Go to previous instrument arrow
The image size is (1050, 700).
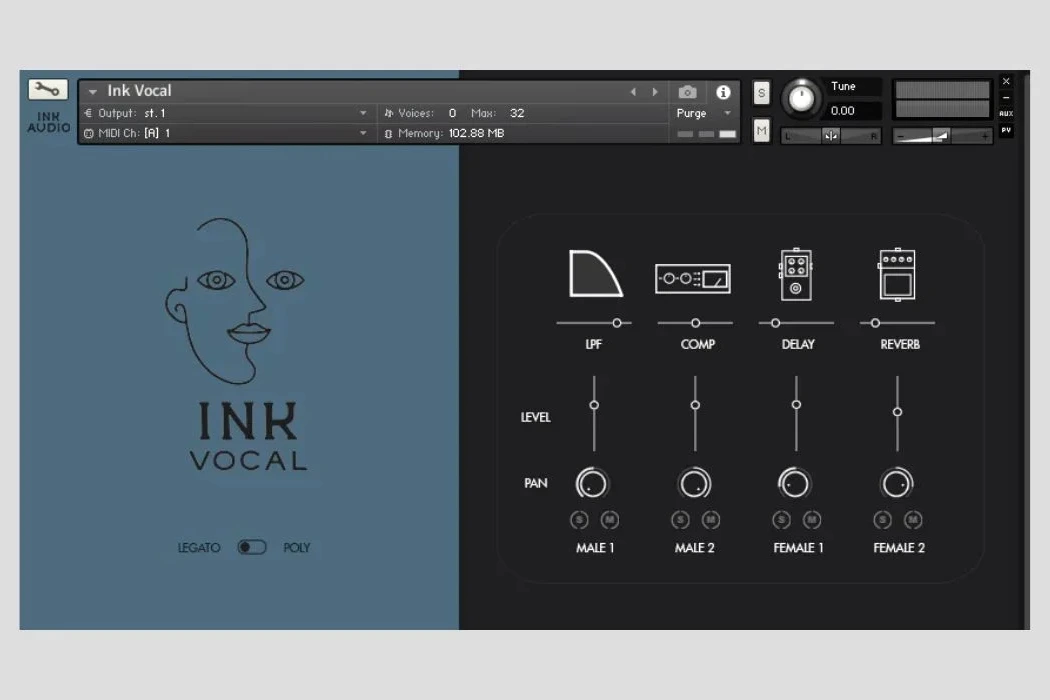click(633, 92)
